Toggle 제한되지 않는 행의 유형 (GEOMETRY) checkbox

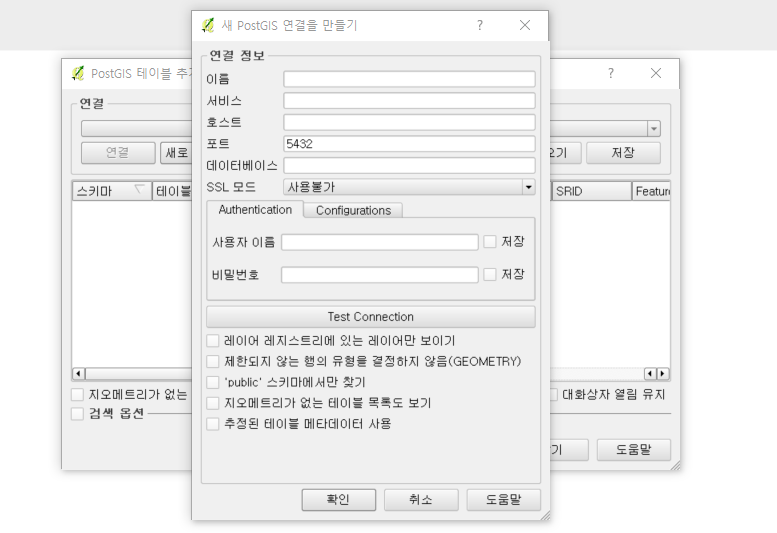point(213,362)
